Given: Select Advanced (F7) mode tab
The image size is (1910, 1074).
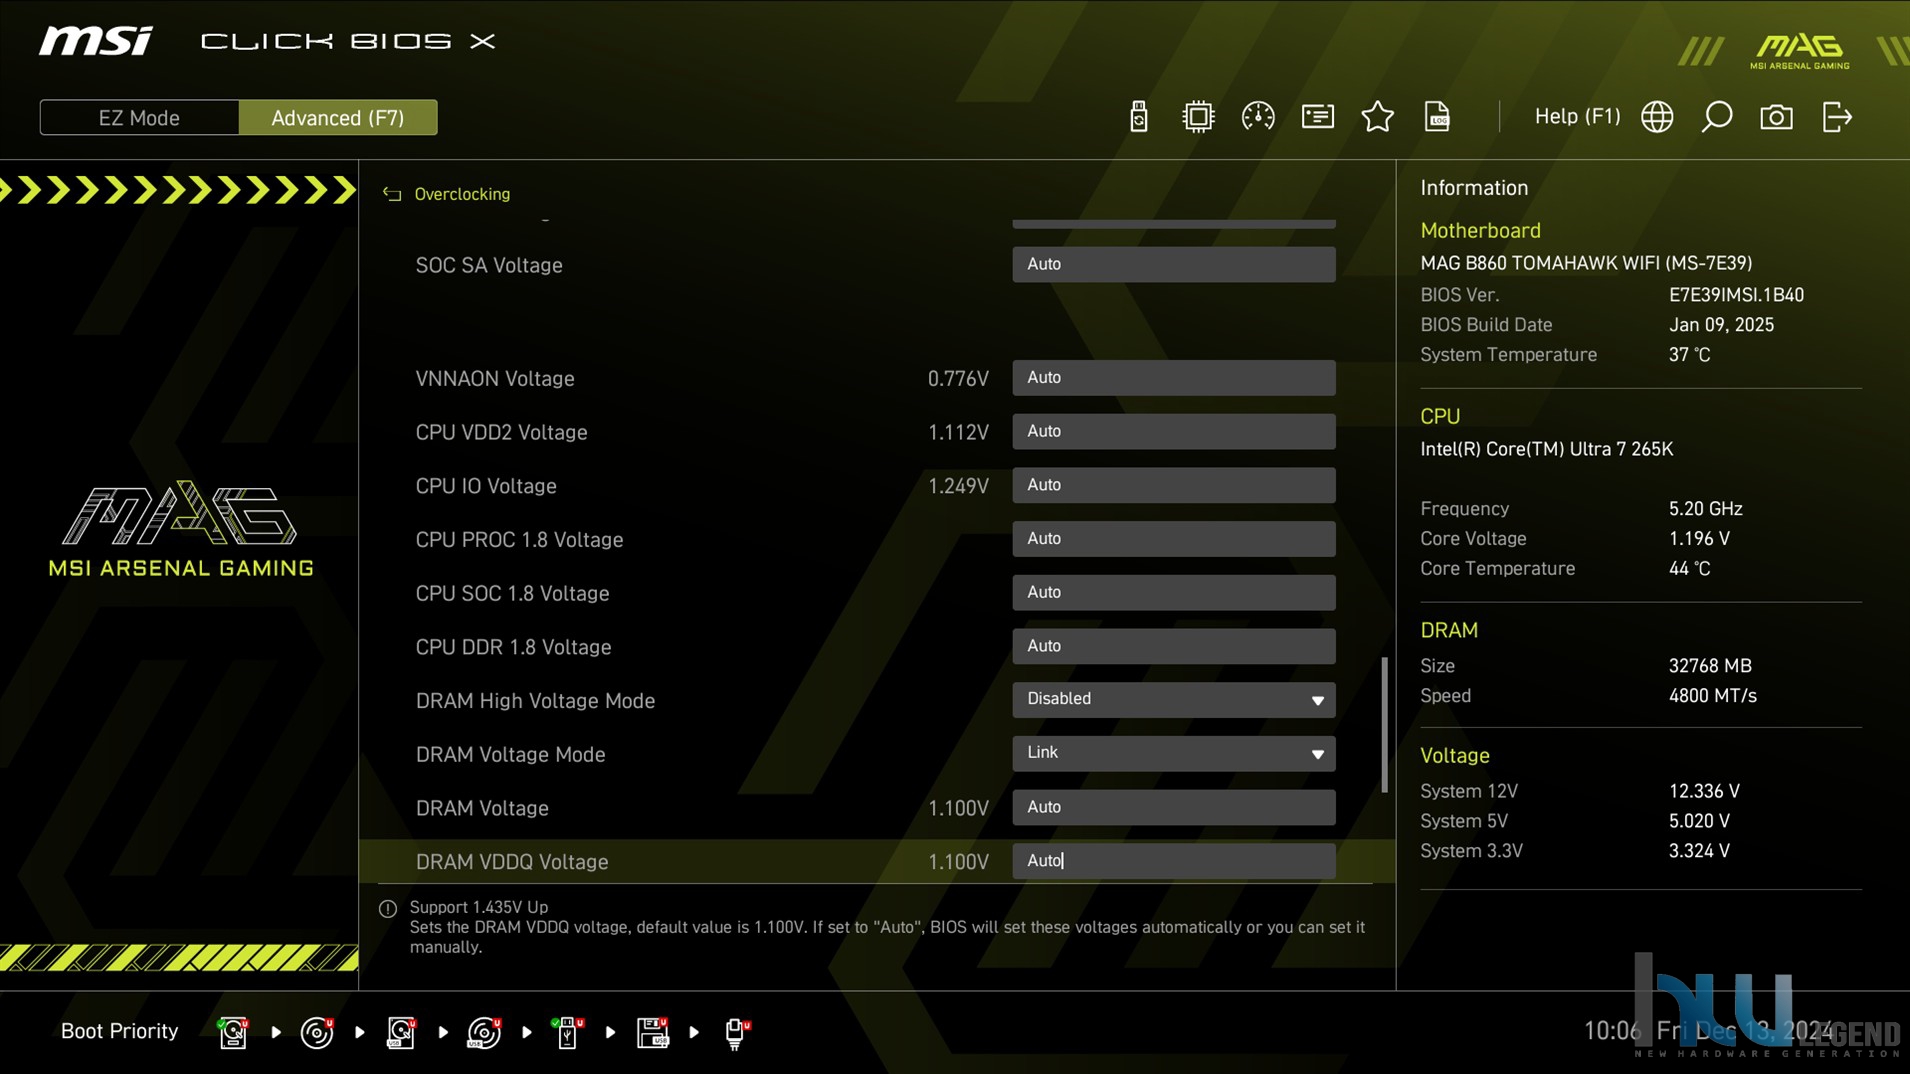Looking at the screenshot, I should (x=338, y=118).
